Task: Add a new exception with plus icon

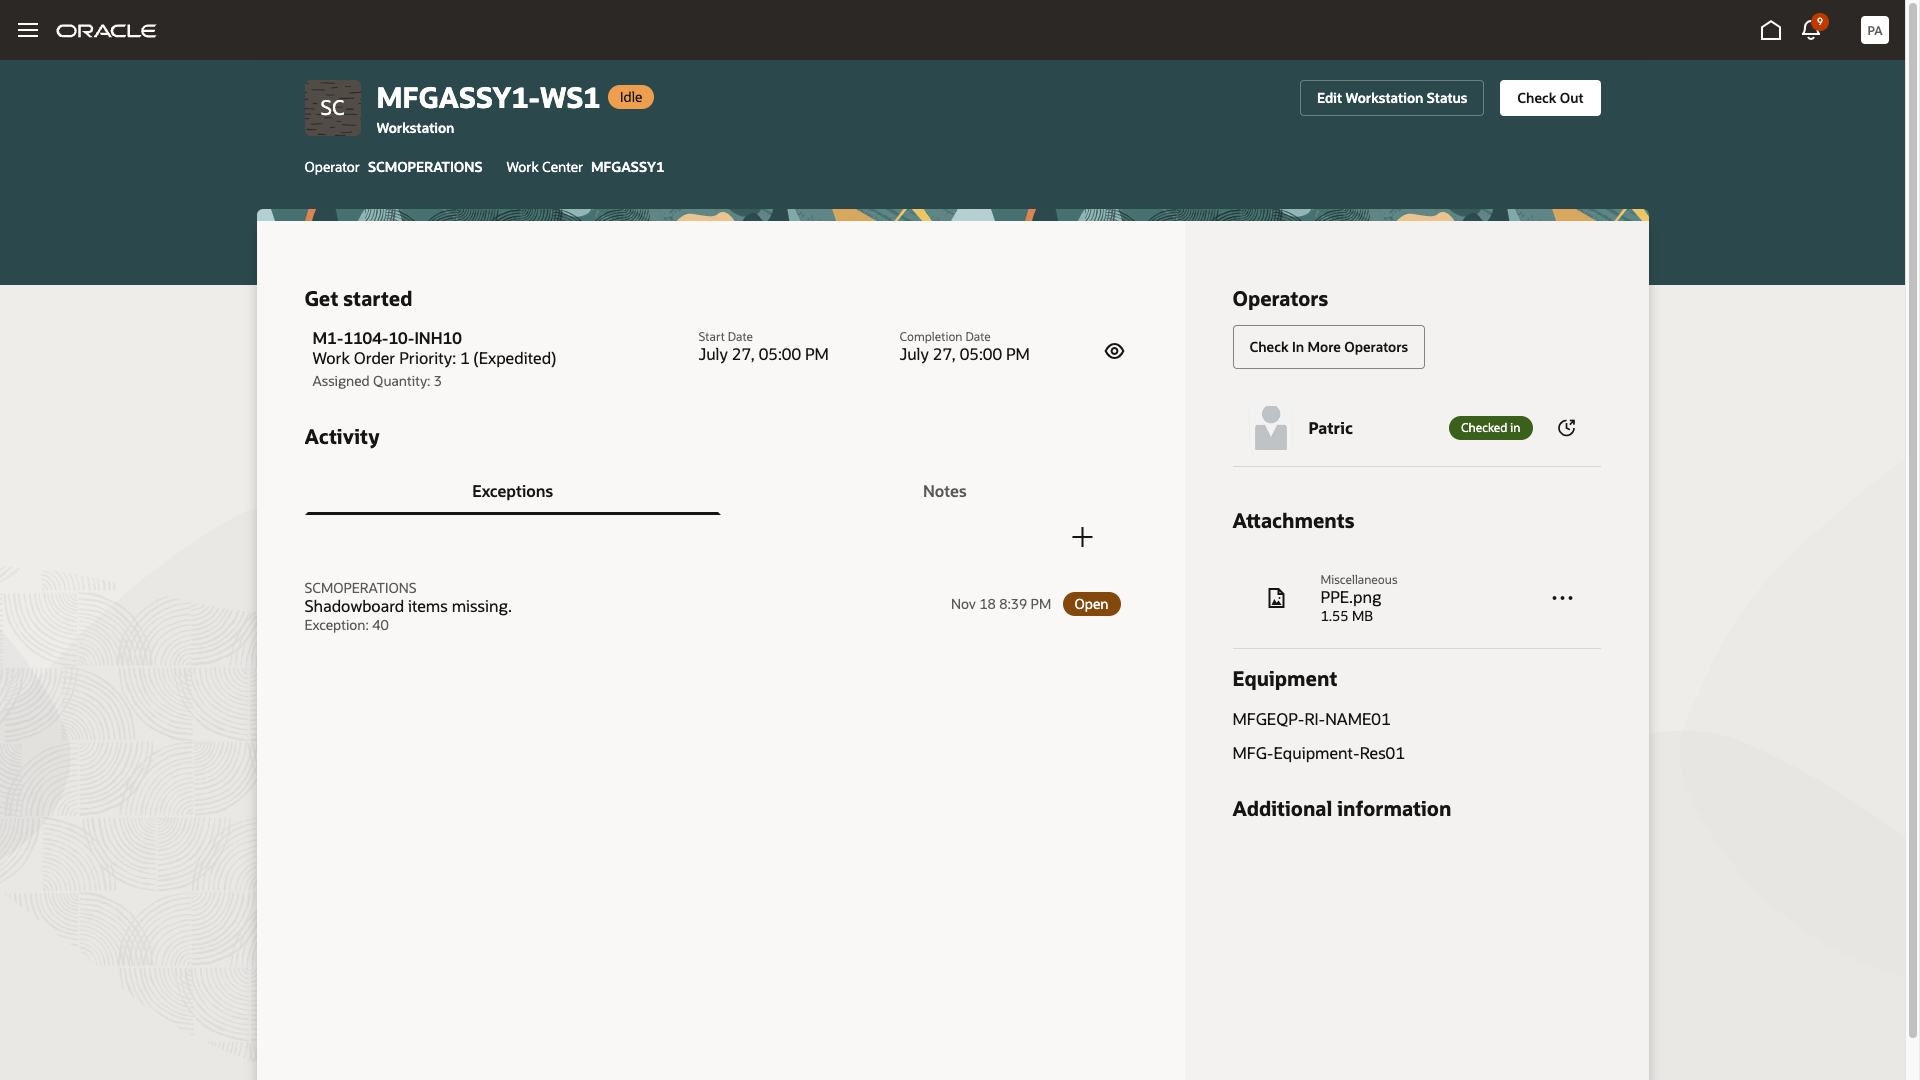Action: coord(1082,537)
